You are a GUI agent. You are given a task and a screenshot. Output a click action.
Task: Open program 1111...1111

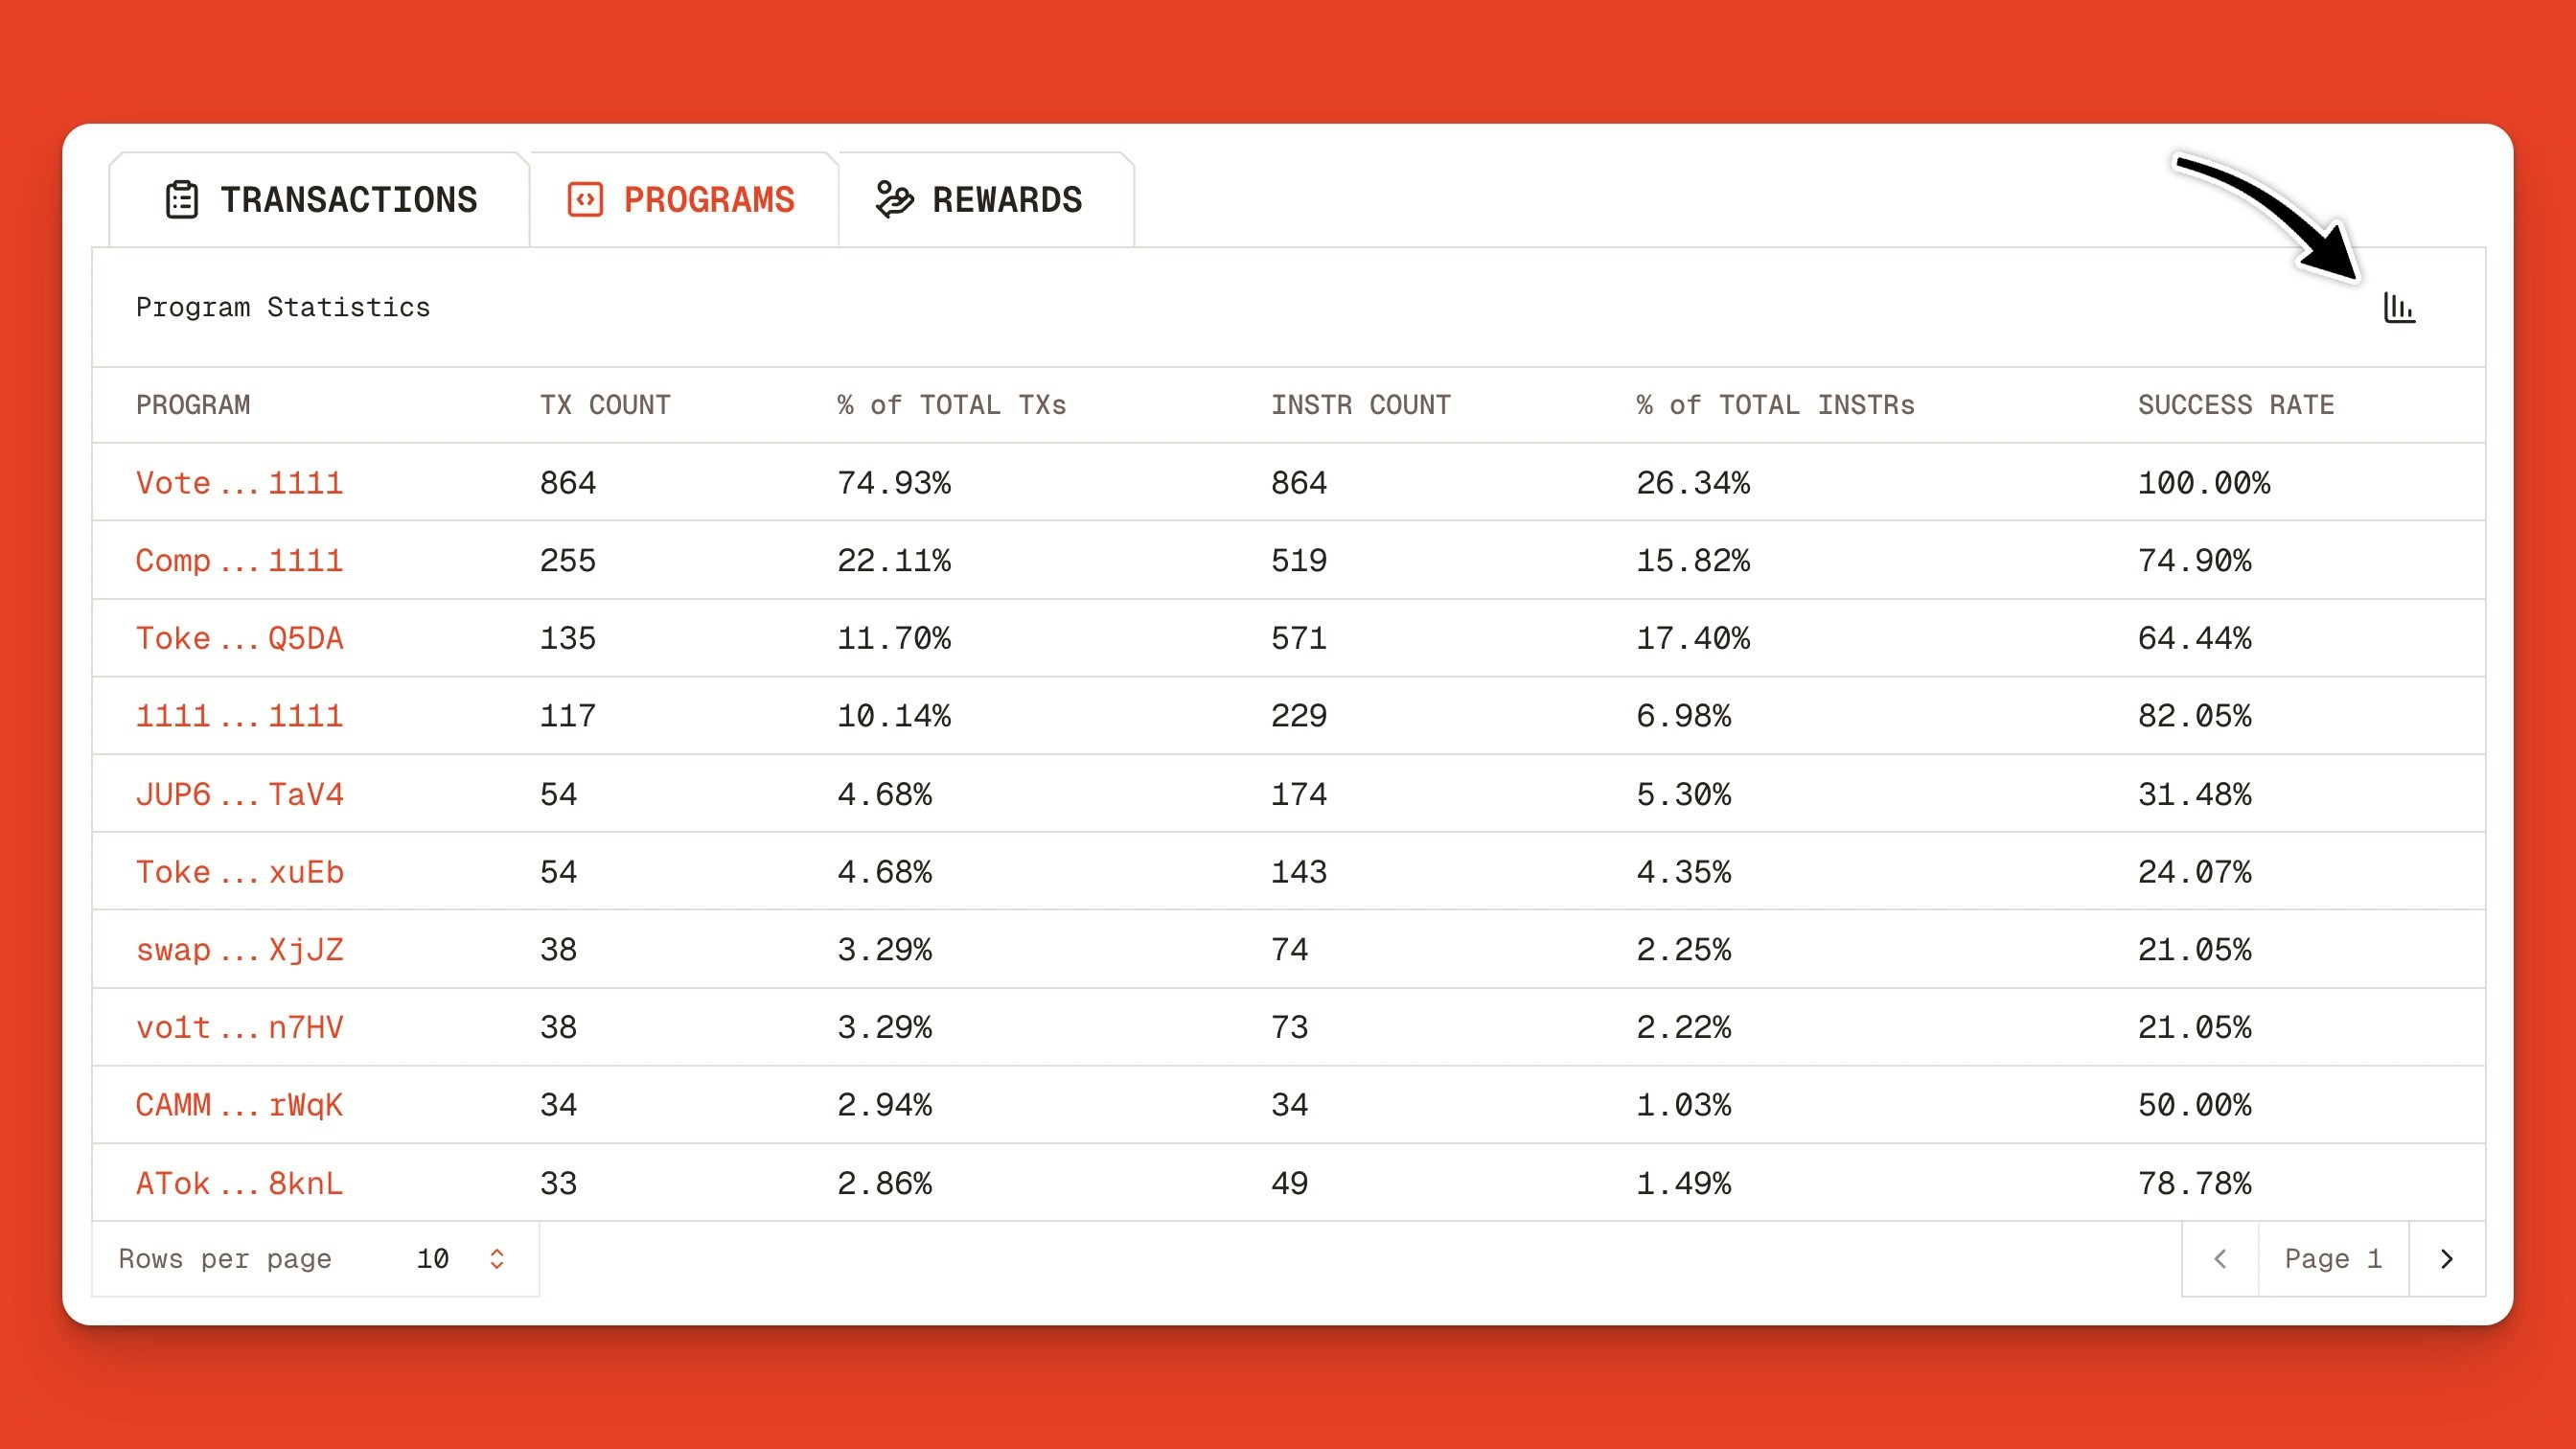click(x=239, y=715)
